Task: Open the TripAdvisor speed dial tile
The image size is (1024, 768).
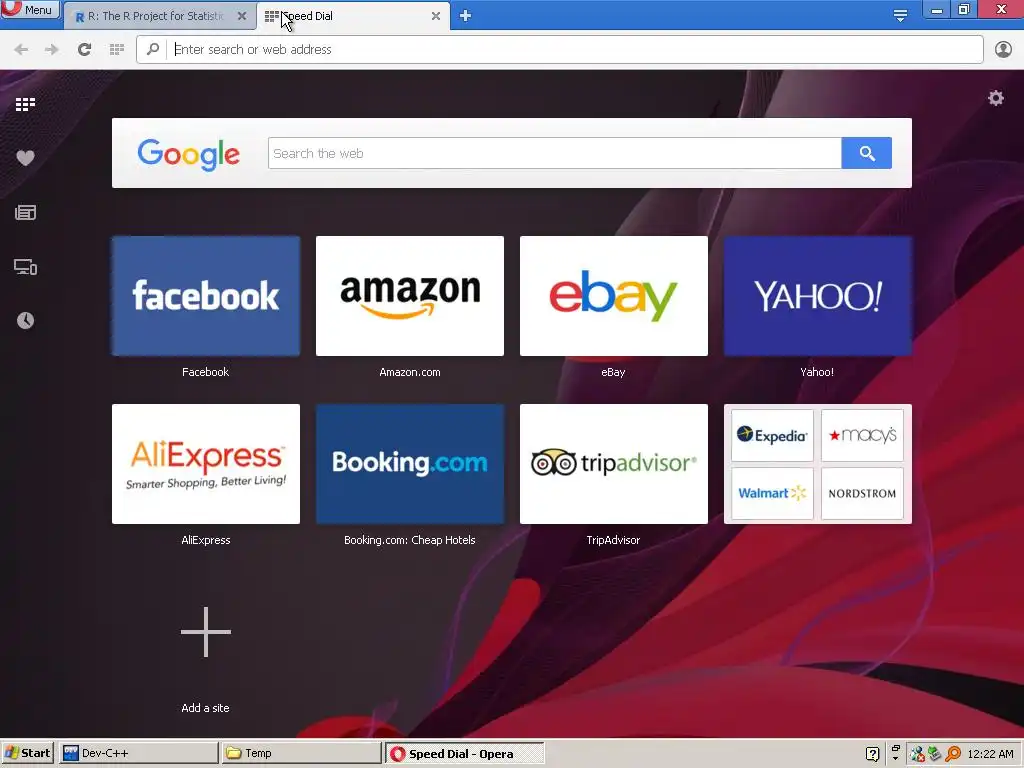Action: (614, 464)
